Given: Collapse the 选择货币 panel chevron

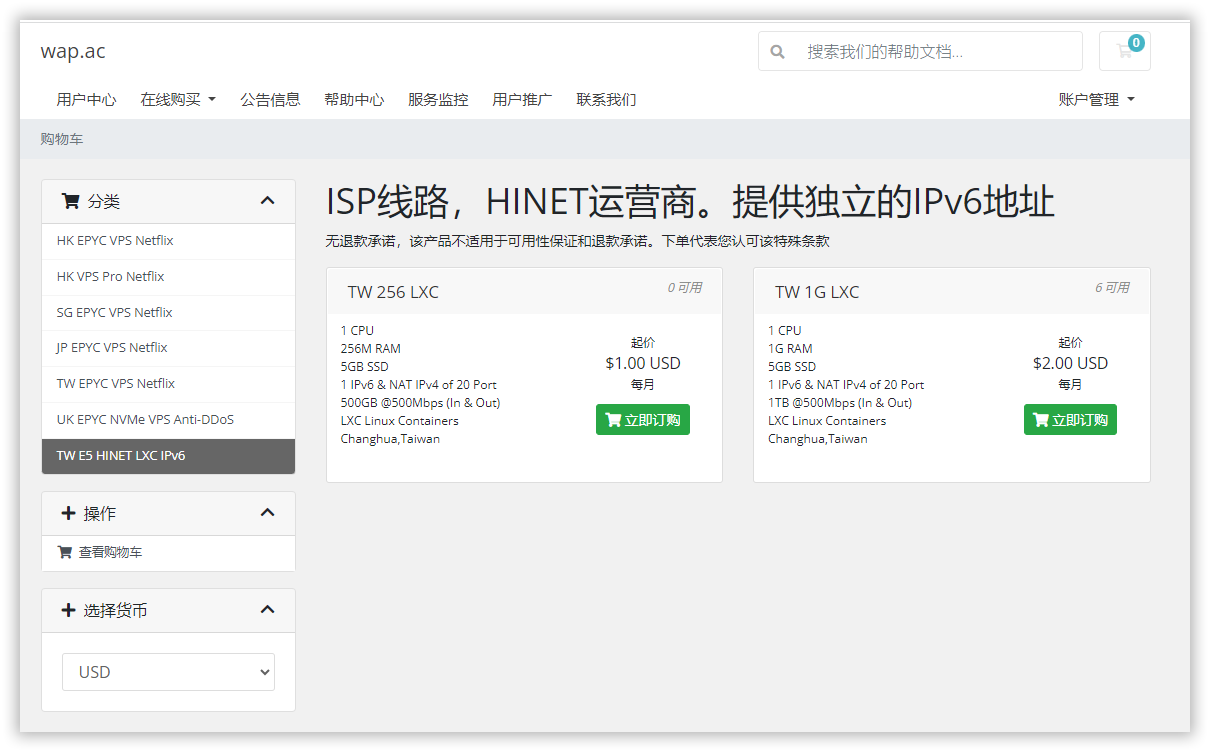Looking at the screenshot, I should click(267, 610).
